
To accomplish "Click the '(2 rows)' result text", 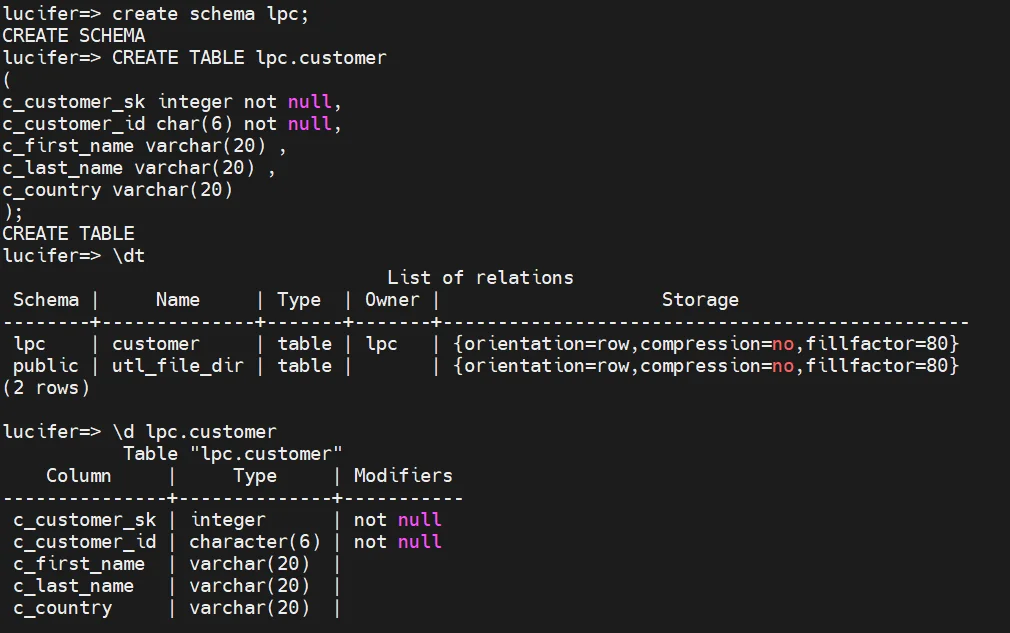I will [46, 388].
